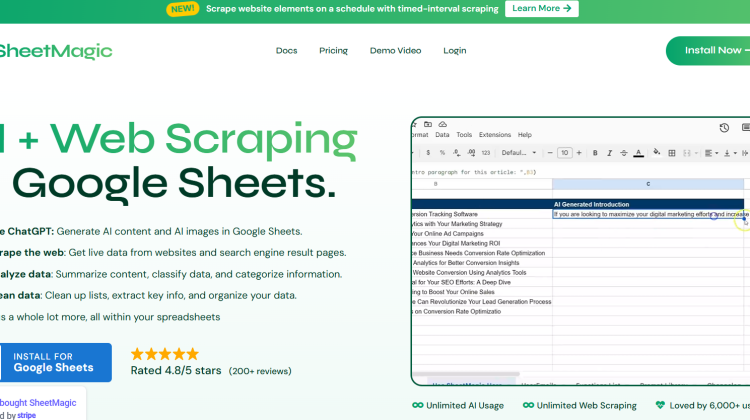
Task: Click the 'bought SheetMagic' notification text
Action: pyautogui.click(x=38, y=403)
